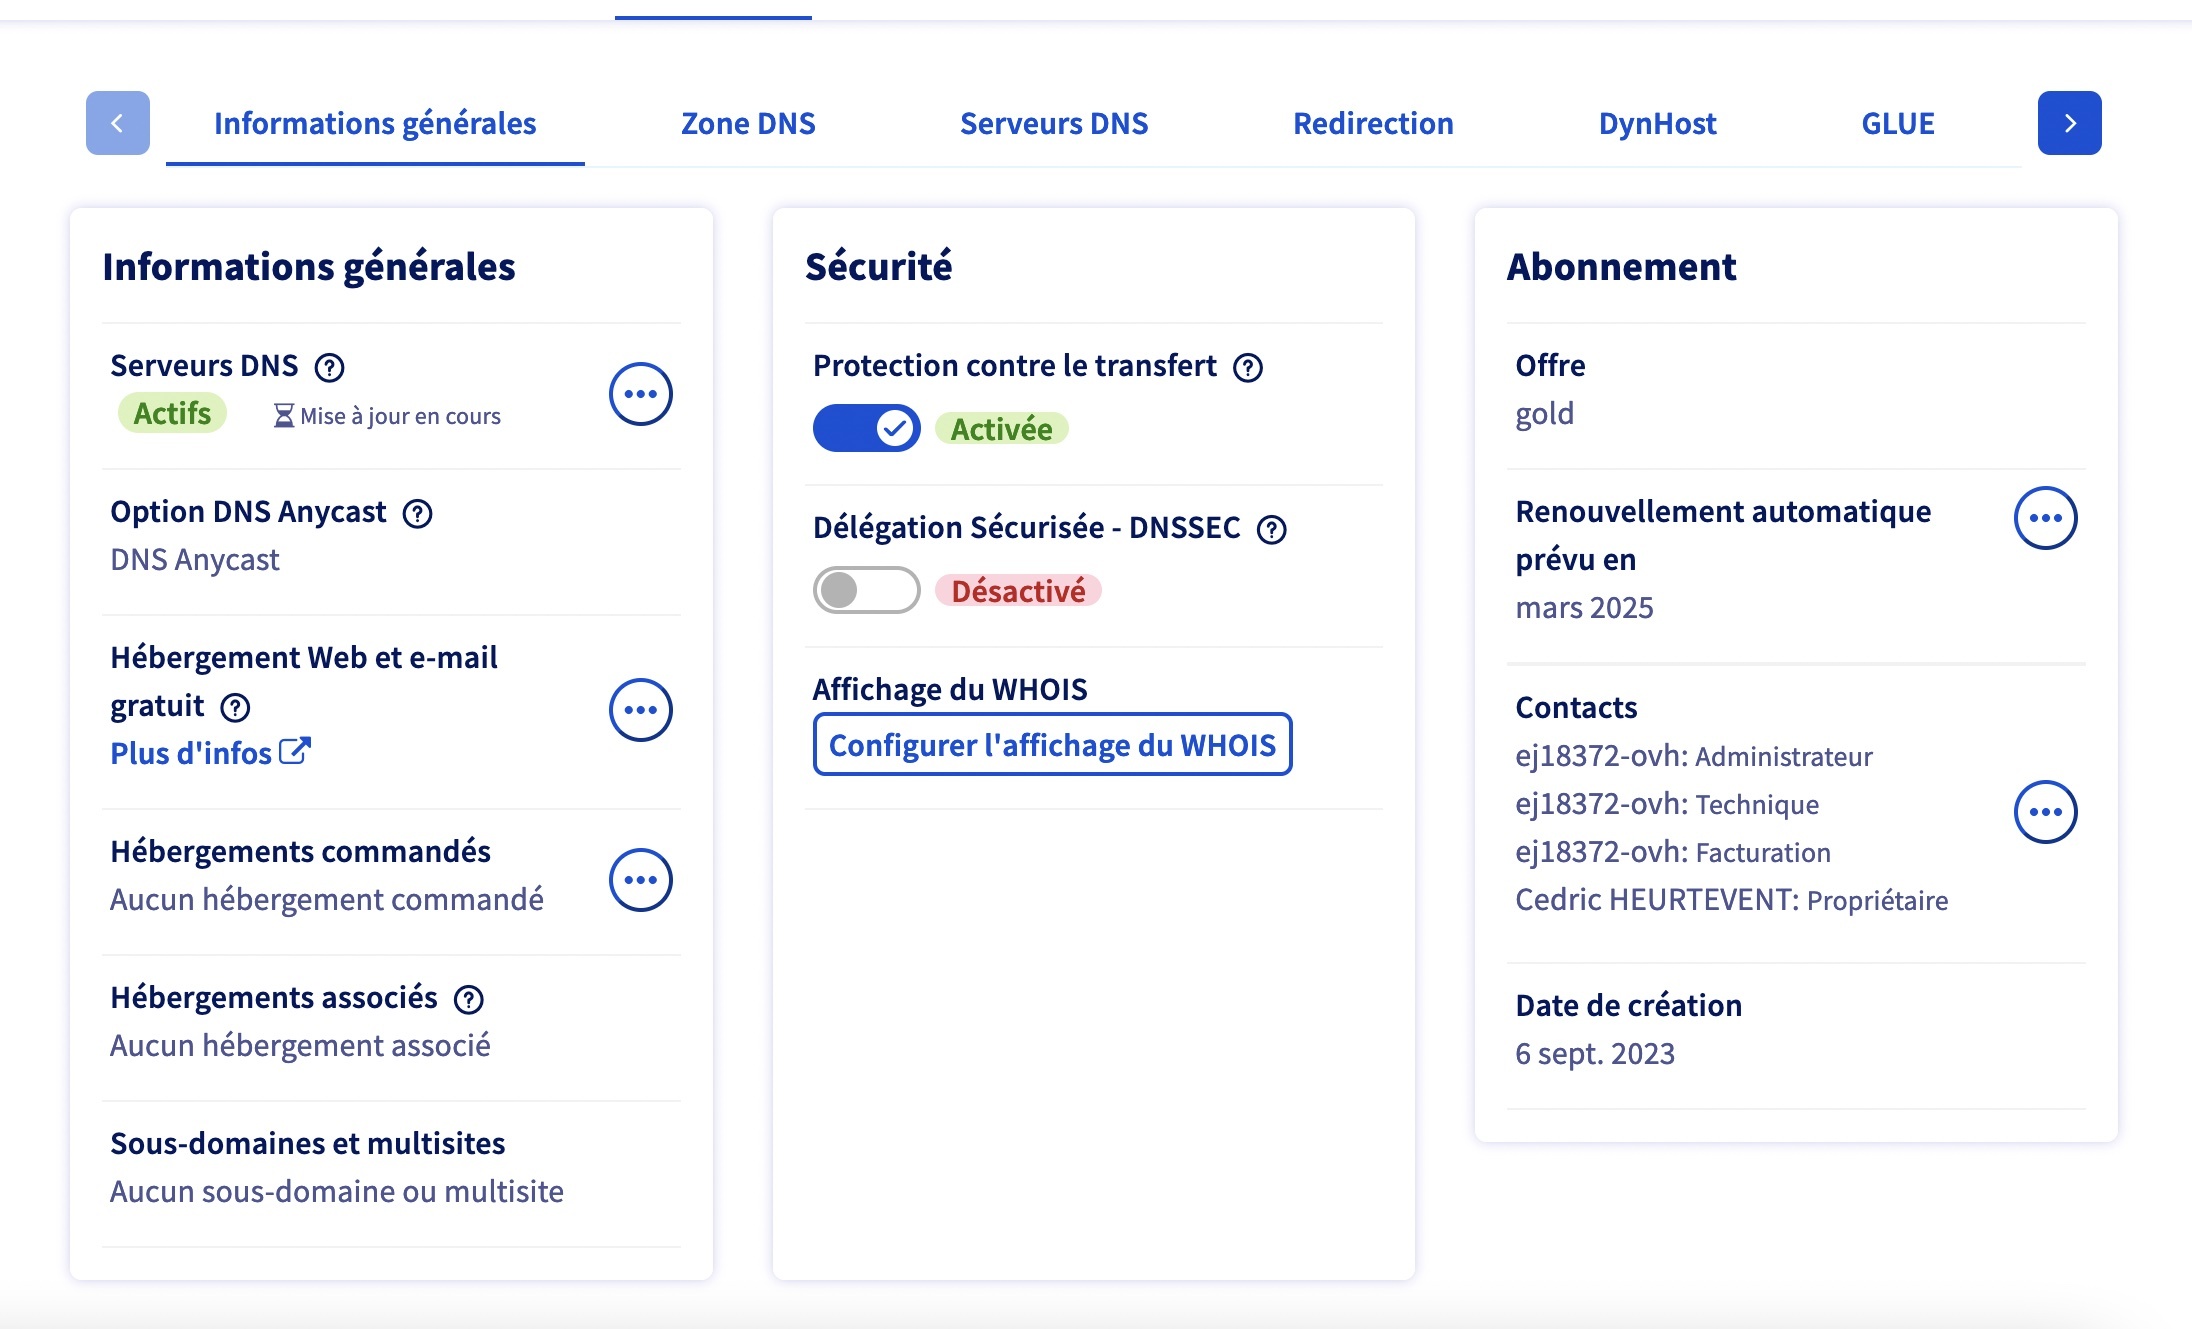Show help for Hébergements associés
The height and width of the screenshot is (1329, 2192).
468,999
